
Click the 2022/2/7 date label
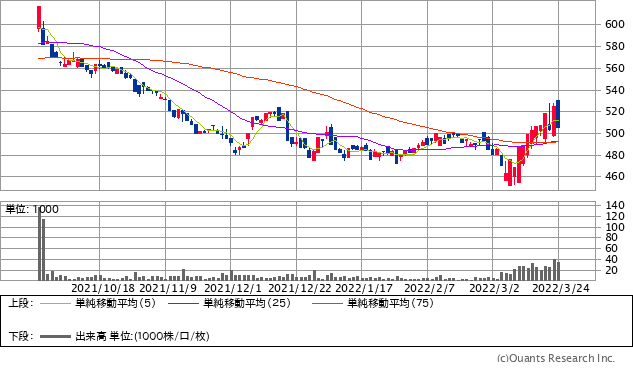430,288
